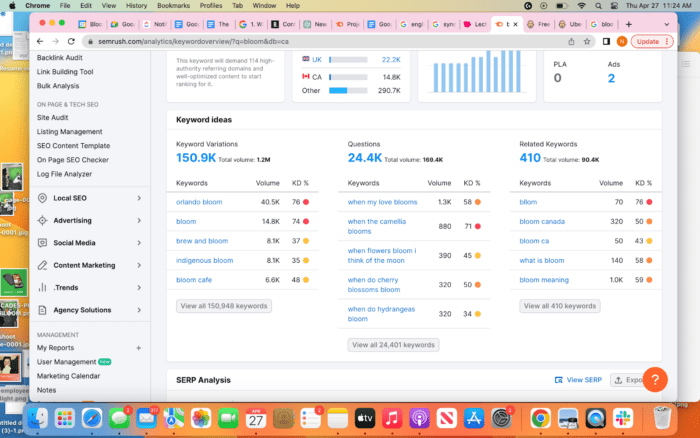Open the bloom canada related keyword
The image size is (700, 438).
point(542,221)
